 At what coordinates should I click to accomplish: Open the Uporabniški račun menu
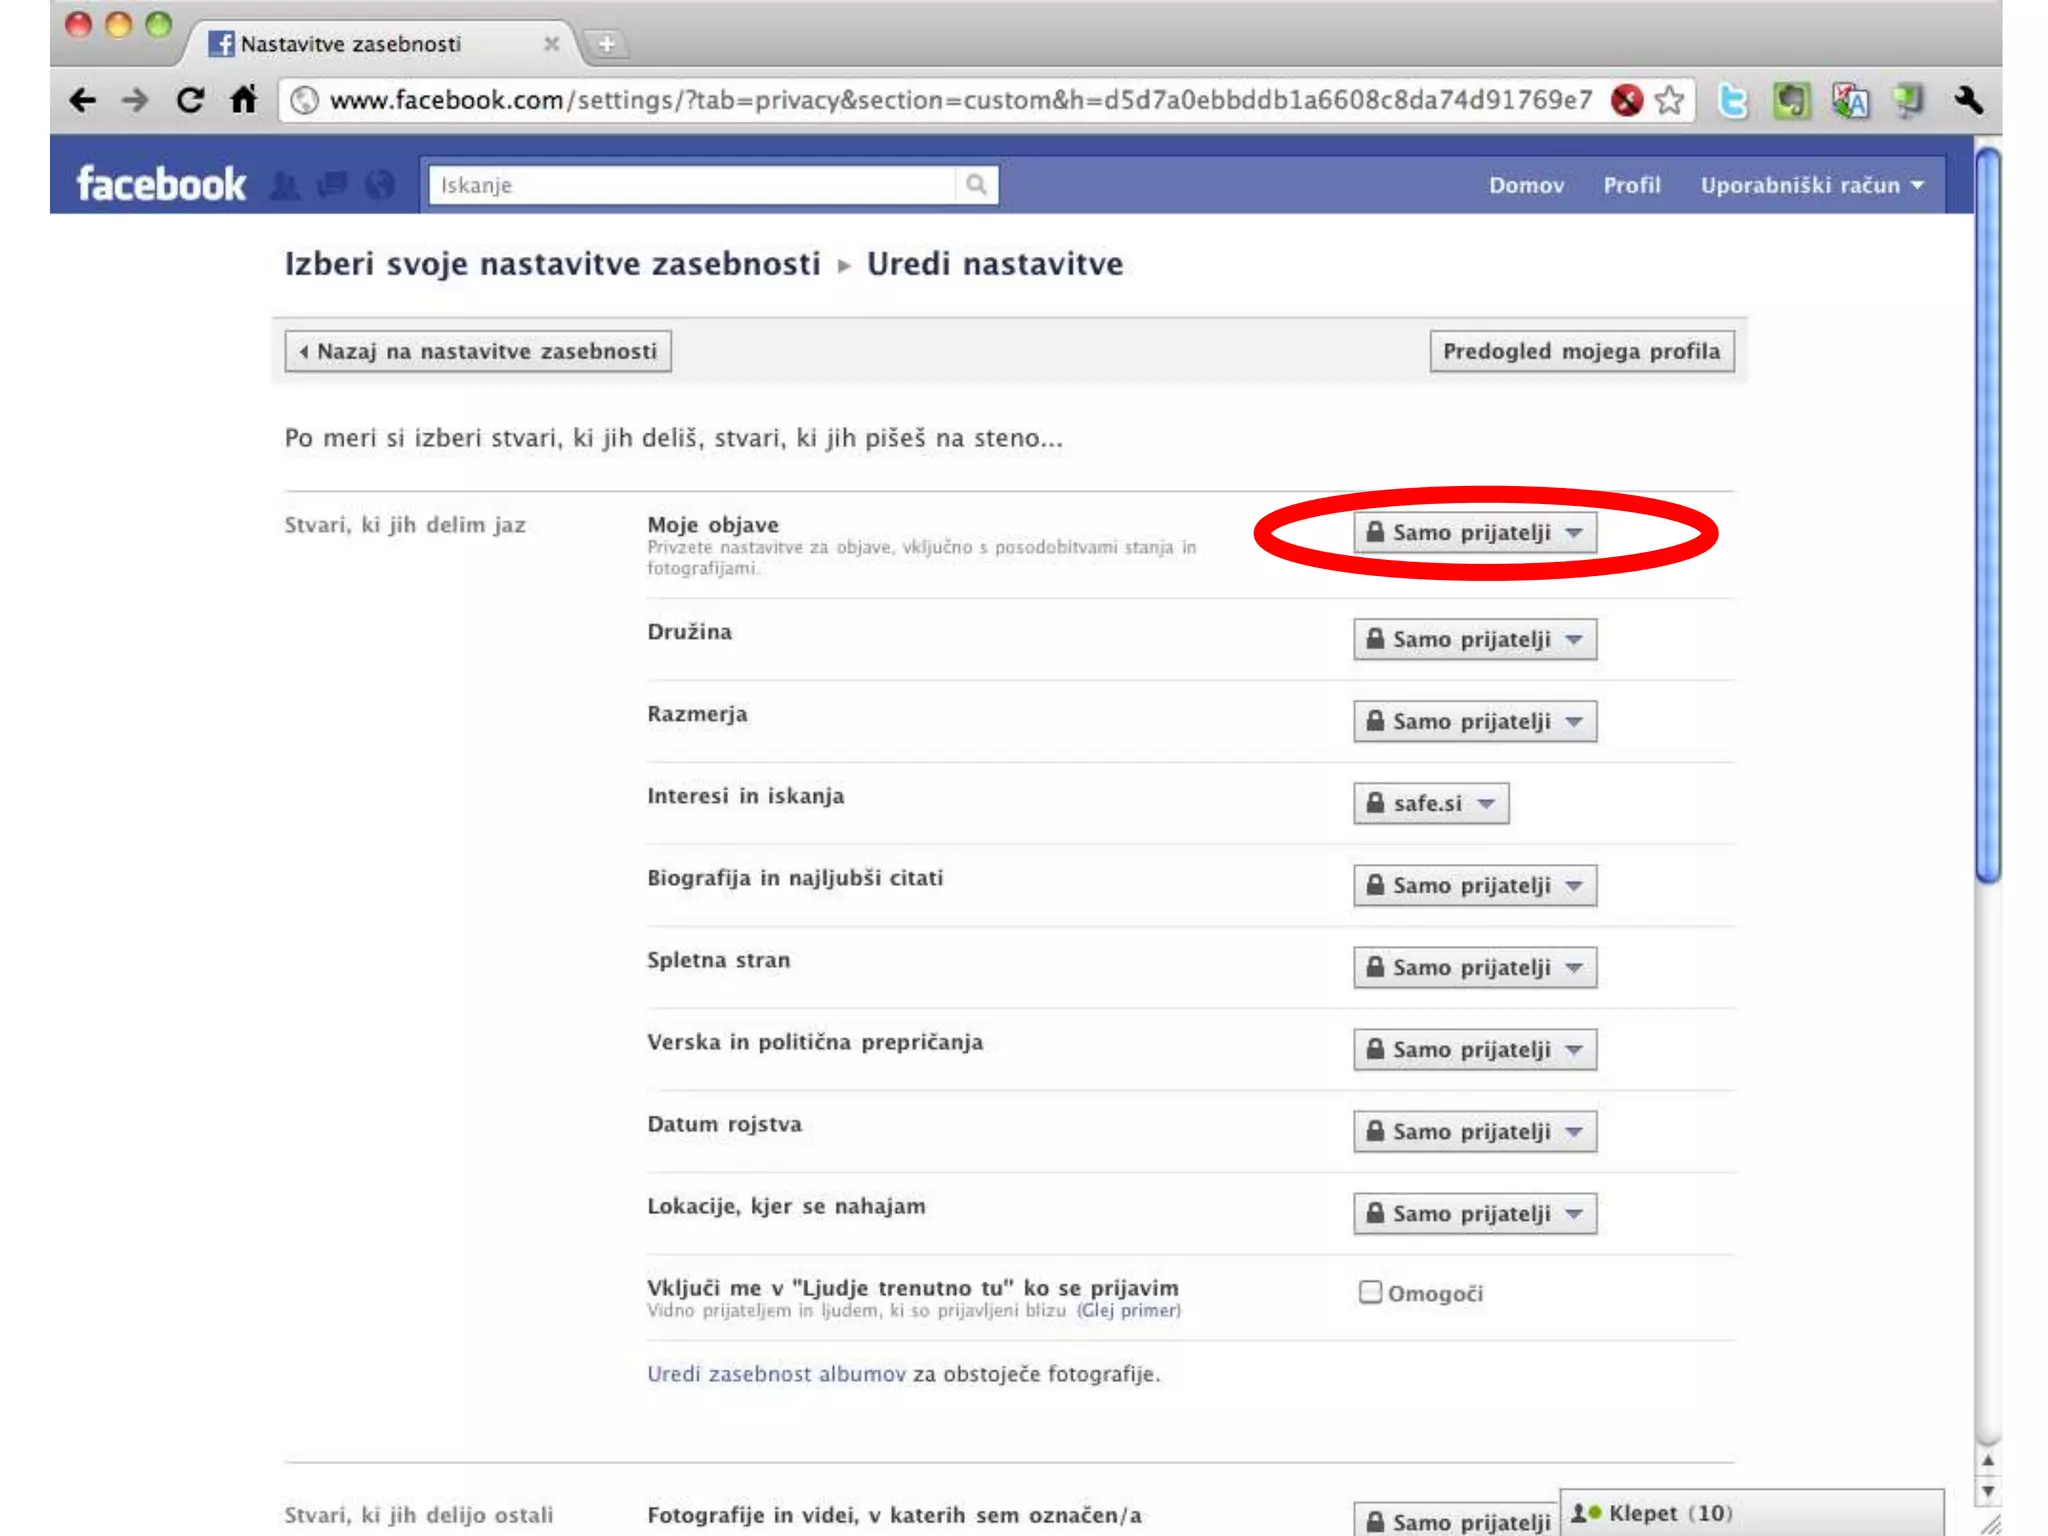coord(1811,185)
